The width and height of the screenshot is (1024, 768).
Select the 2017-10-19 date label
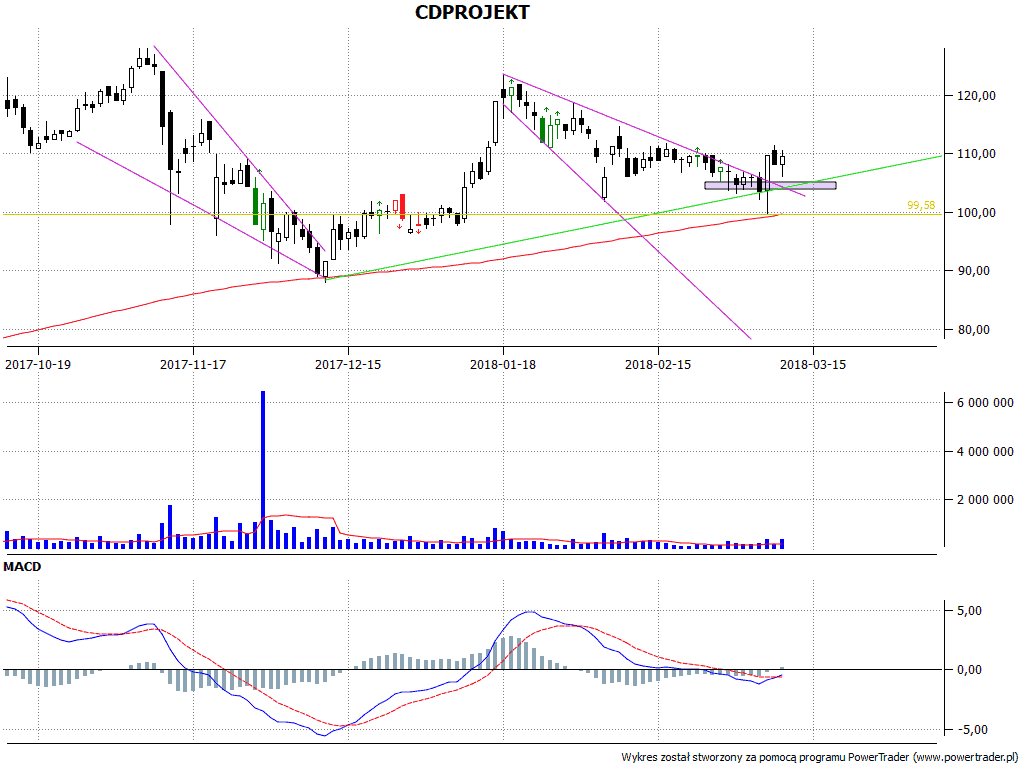tap(38, 364)
